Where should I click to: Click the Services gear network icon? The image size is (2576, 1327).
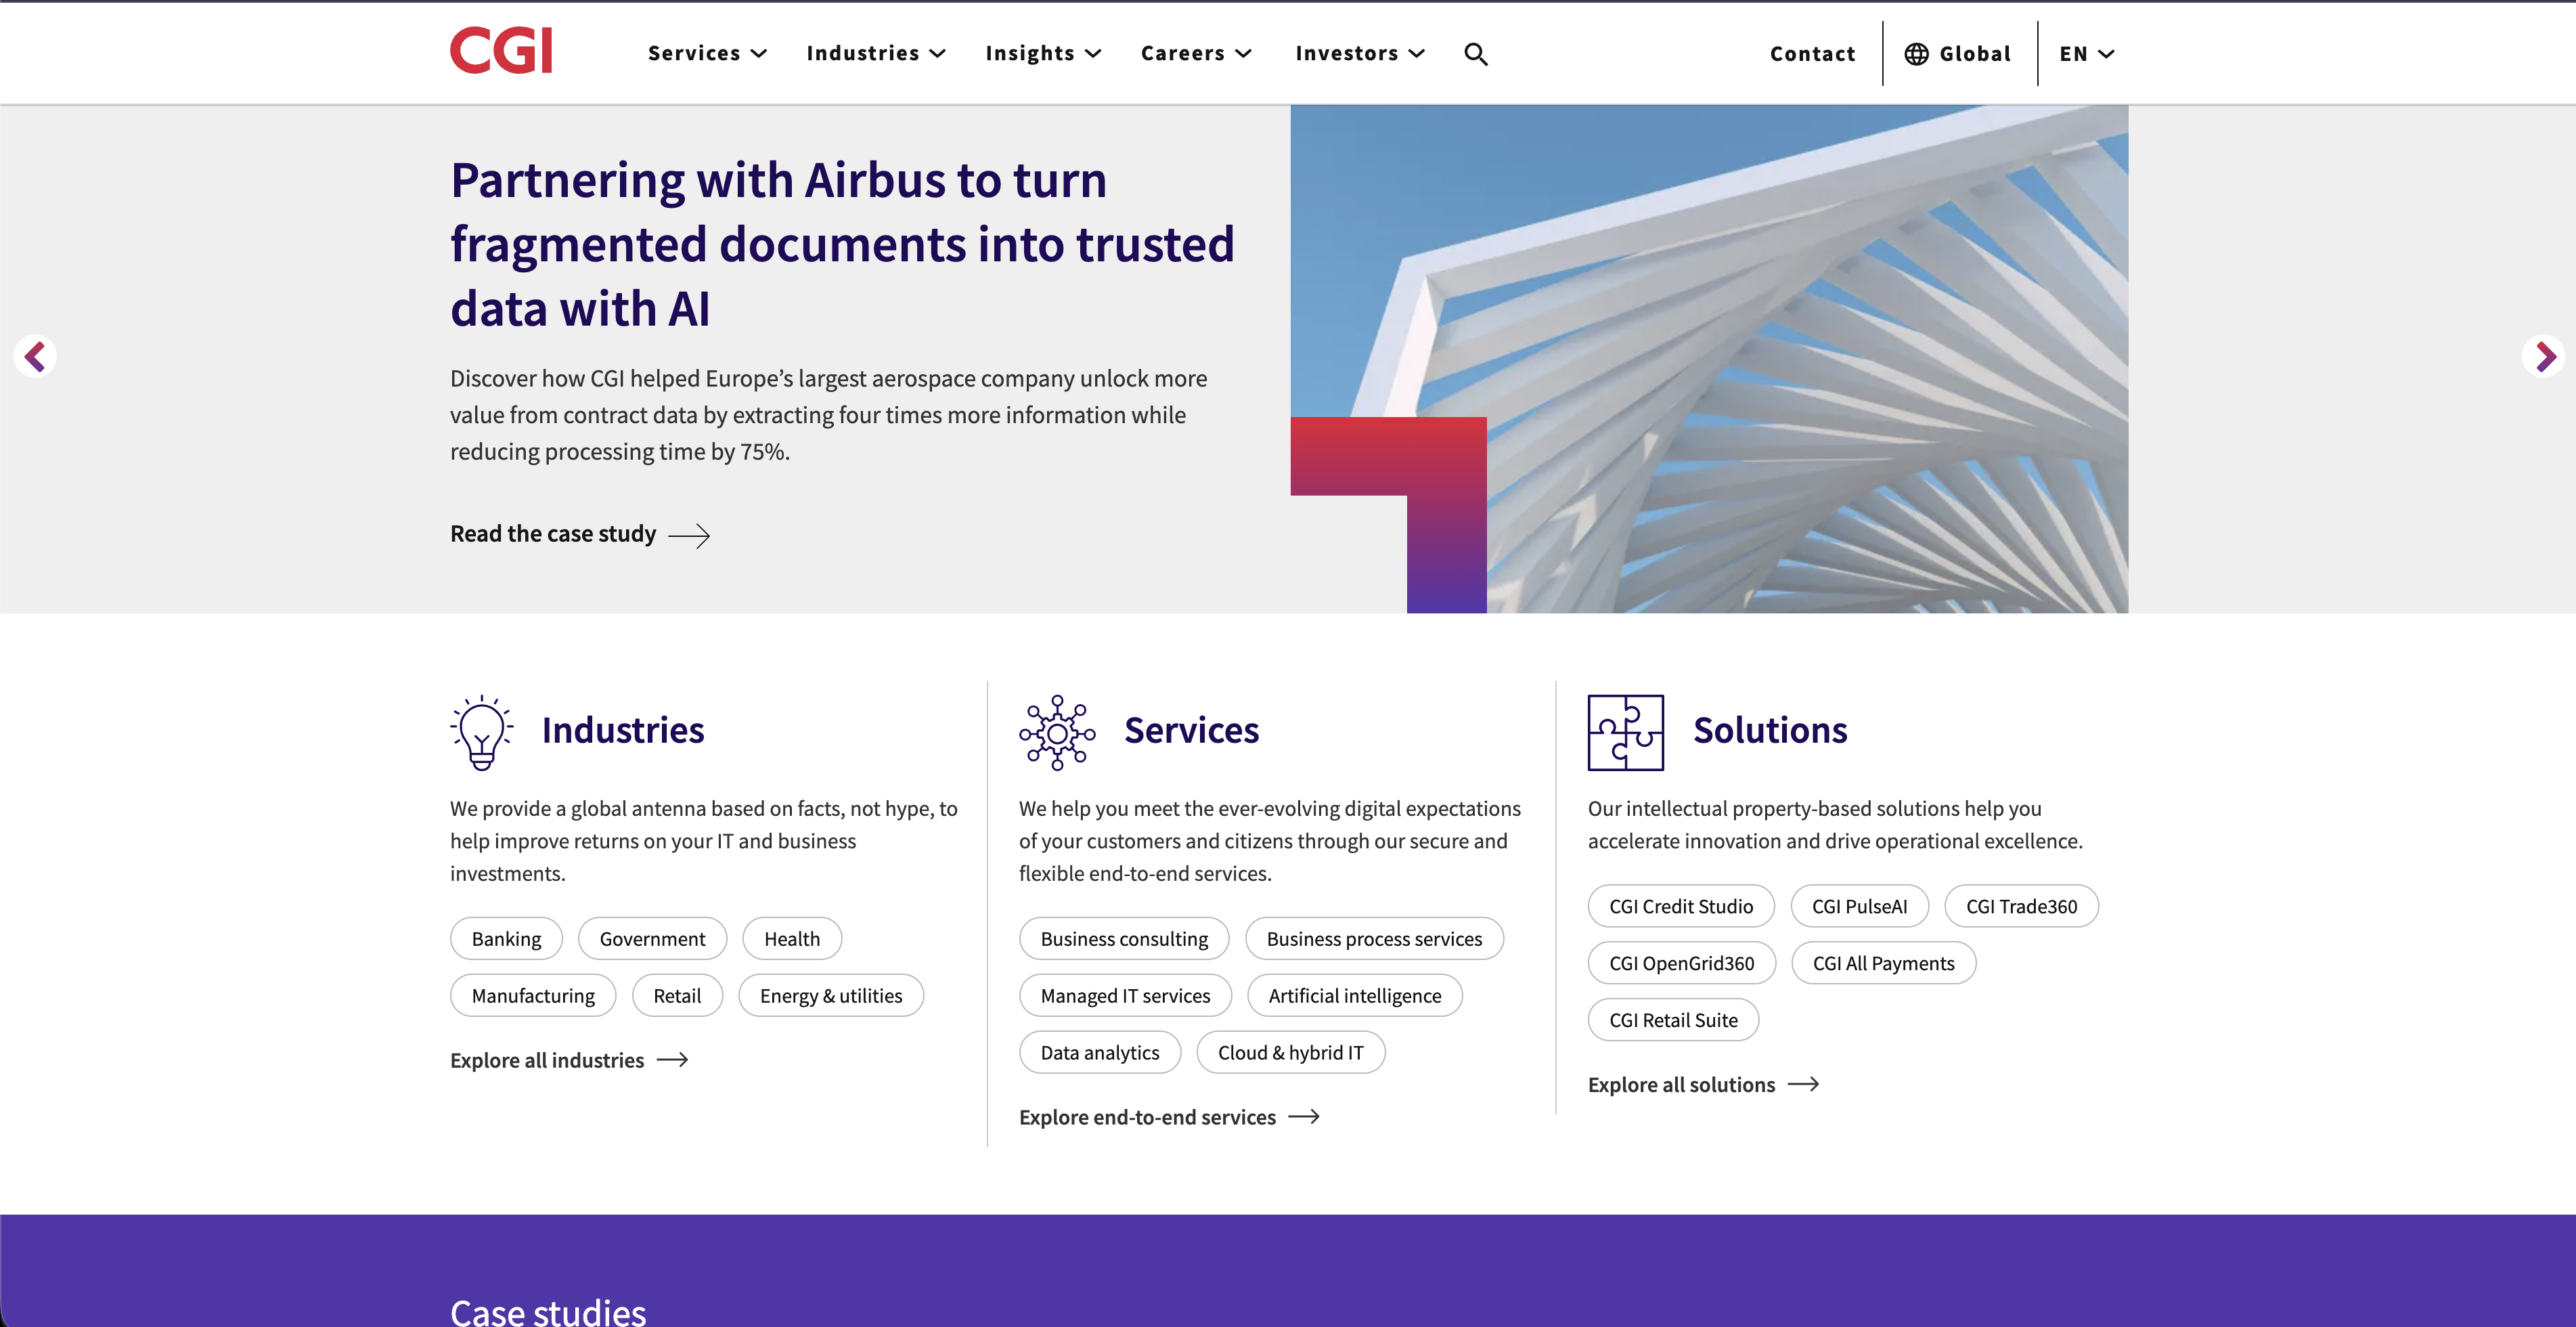click(x=1057, y=732)
